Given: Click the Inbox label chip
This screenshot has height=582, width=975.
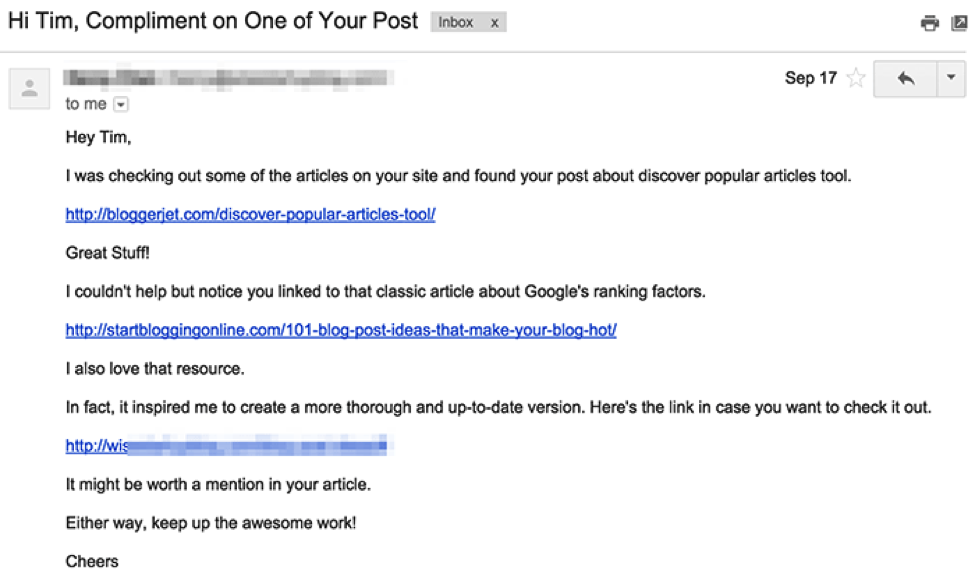Looking at the screenshot, I should coord(458,21).
